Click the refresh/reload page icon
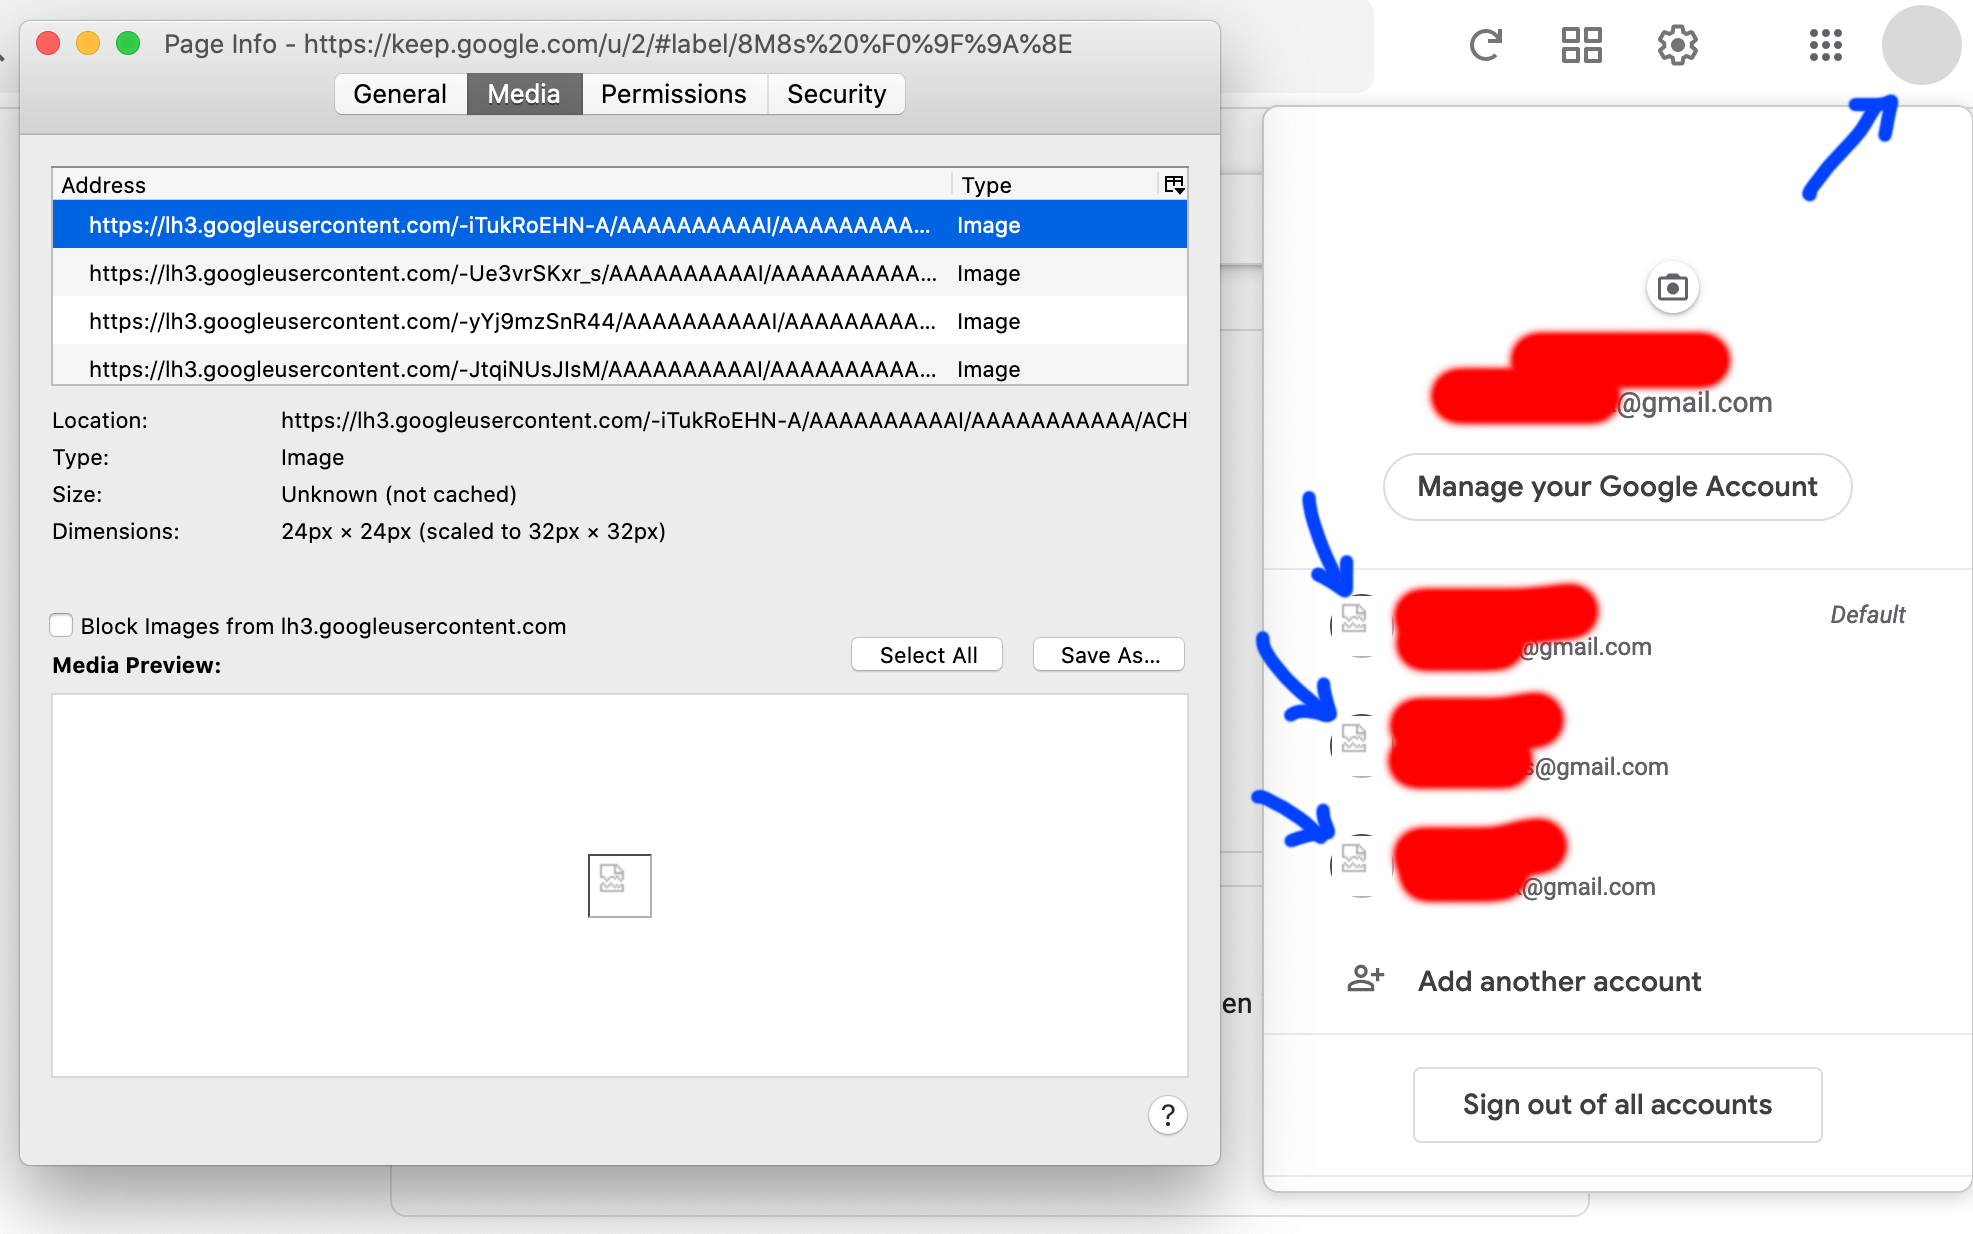1973x1234 pixels. (x=1485, y=43)
